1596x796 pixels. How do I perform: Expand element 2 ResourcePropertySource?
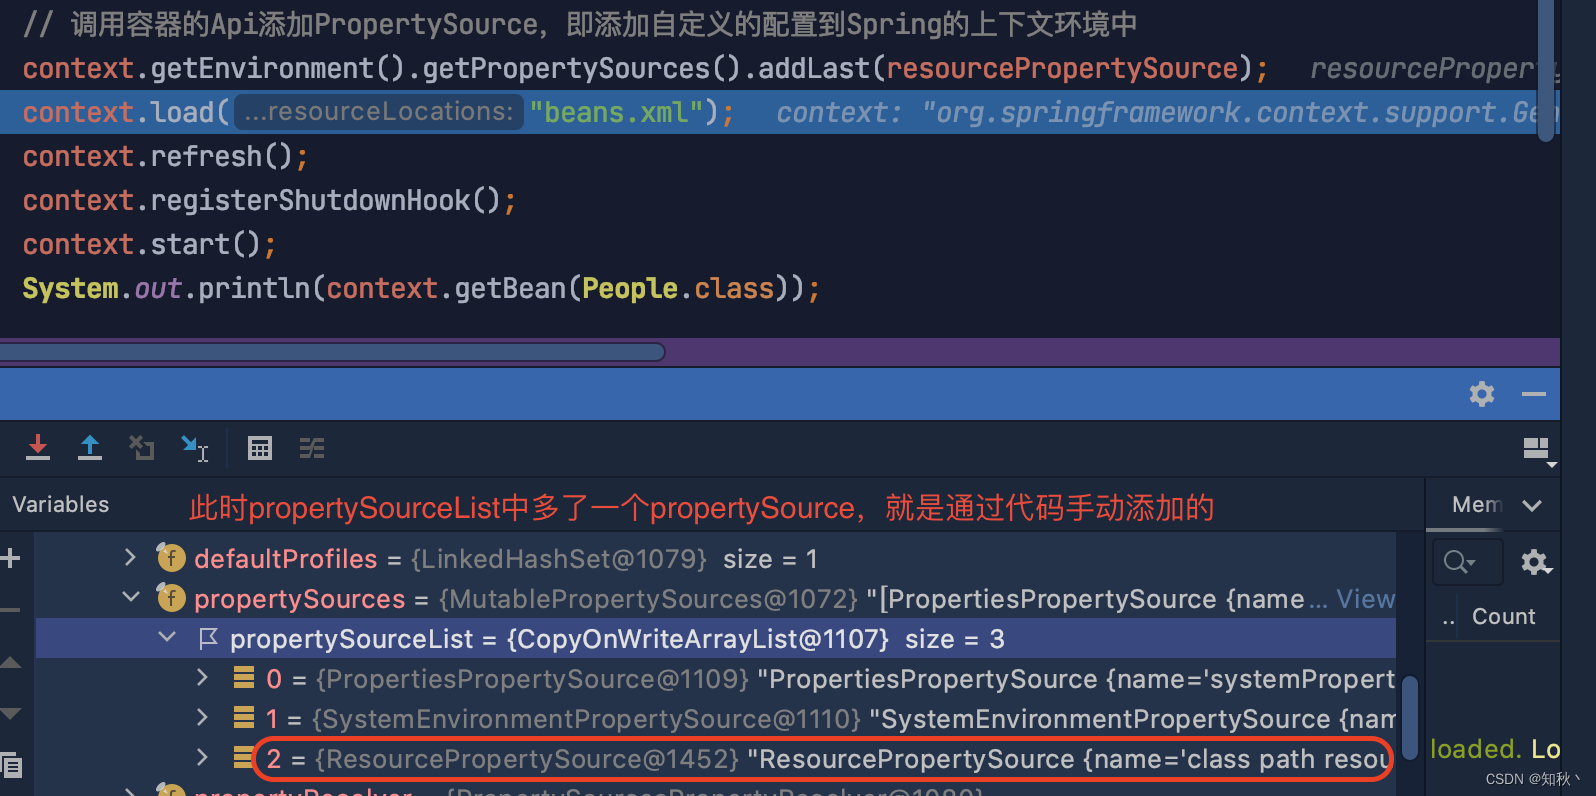203,757
